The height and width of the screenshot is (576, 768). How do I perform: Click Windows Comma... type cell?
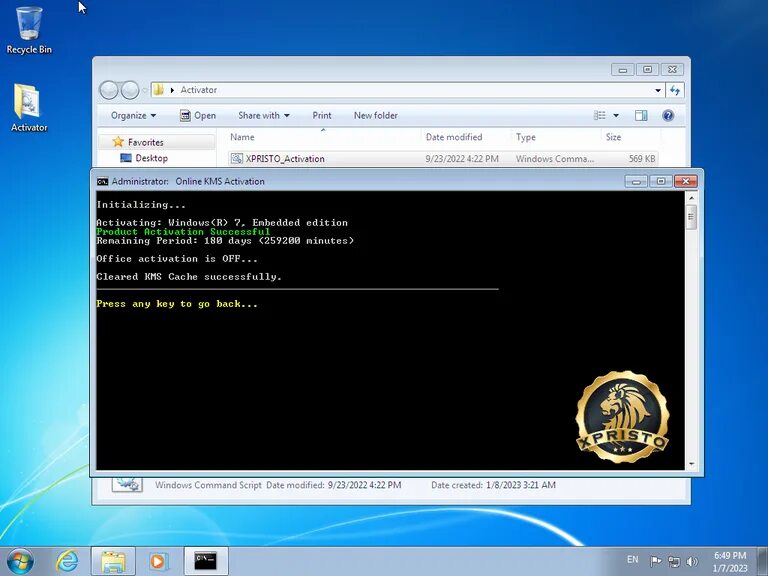554,159
